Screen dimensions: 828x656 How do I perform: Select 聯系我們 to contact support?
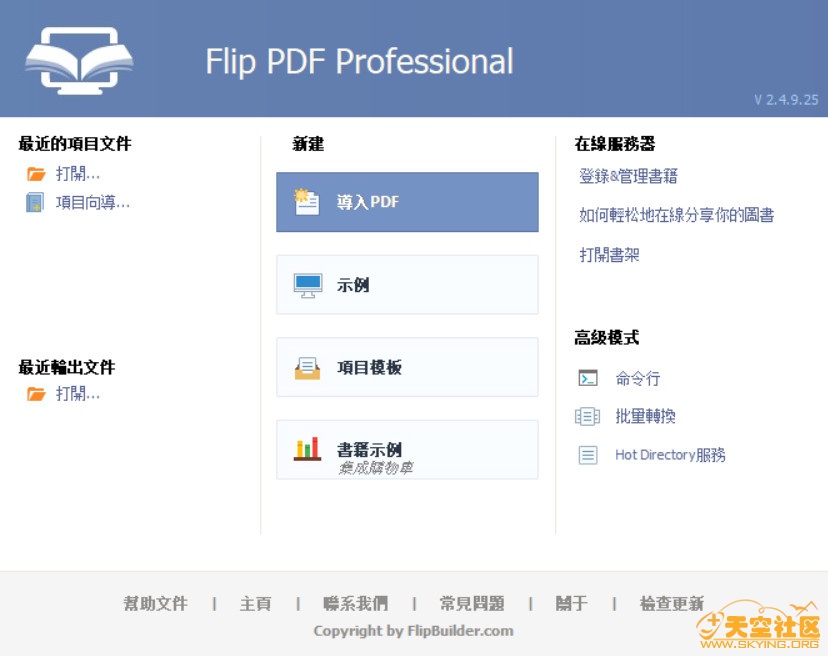(356, 603)
